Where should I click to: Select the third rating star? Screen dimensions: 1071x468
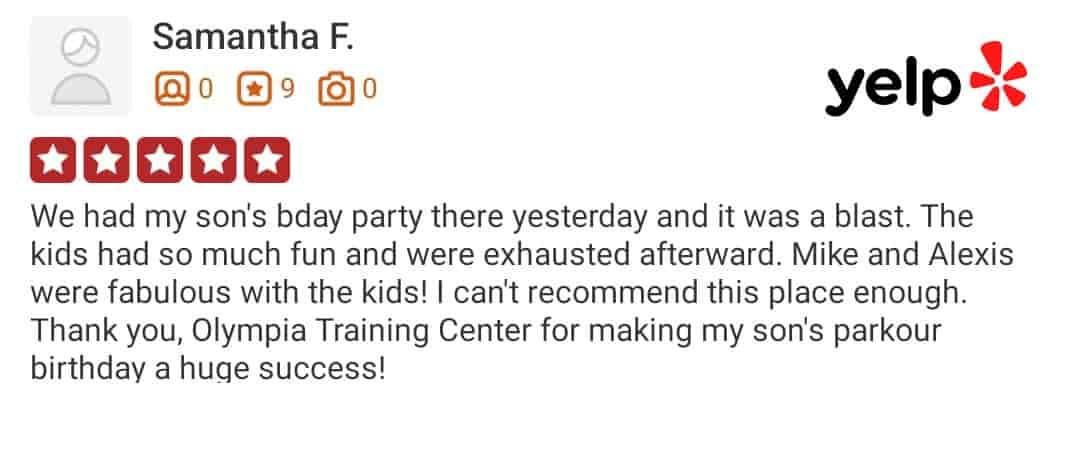160,160
